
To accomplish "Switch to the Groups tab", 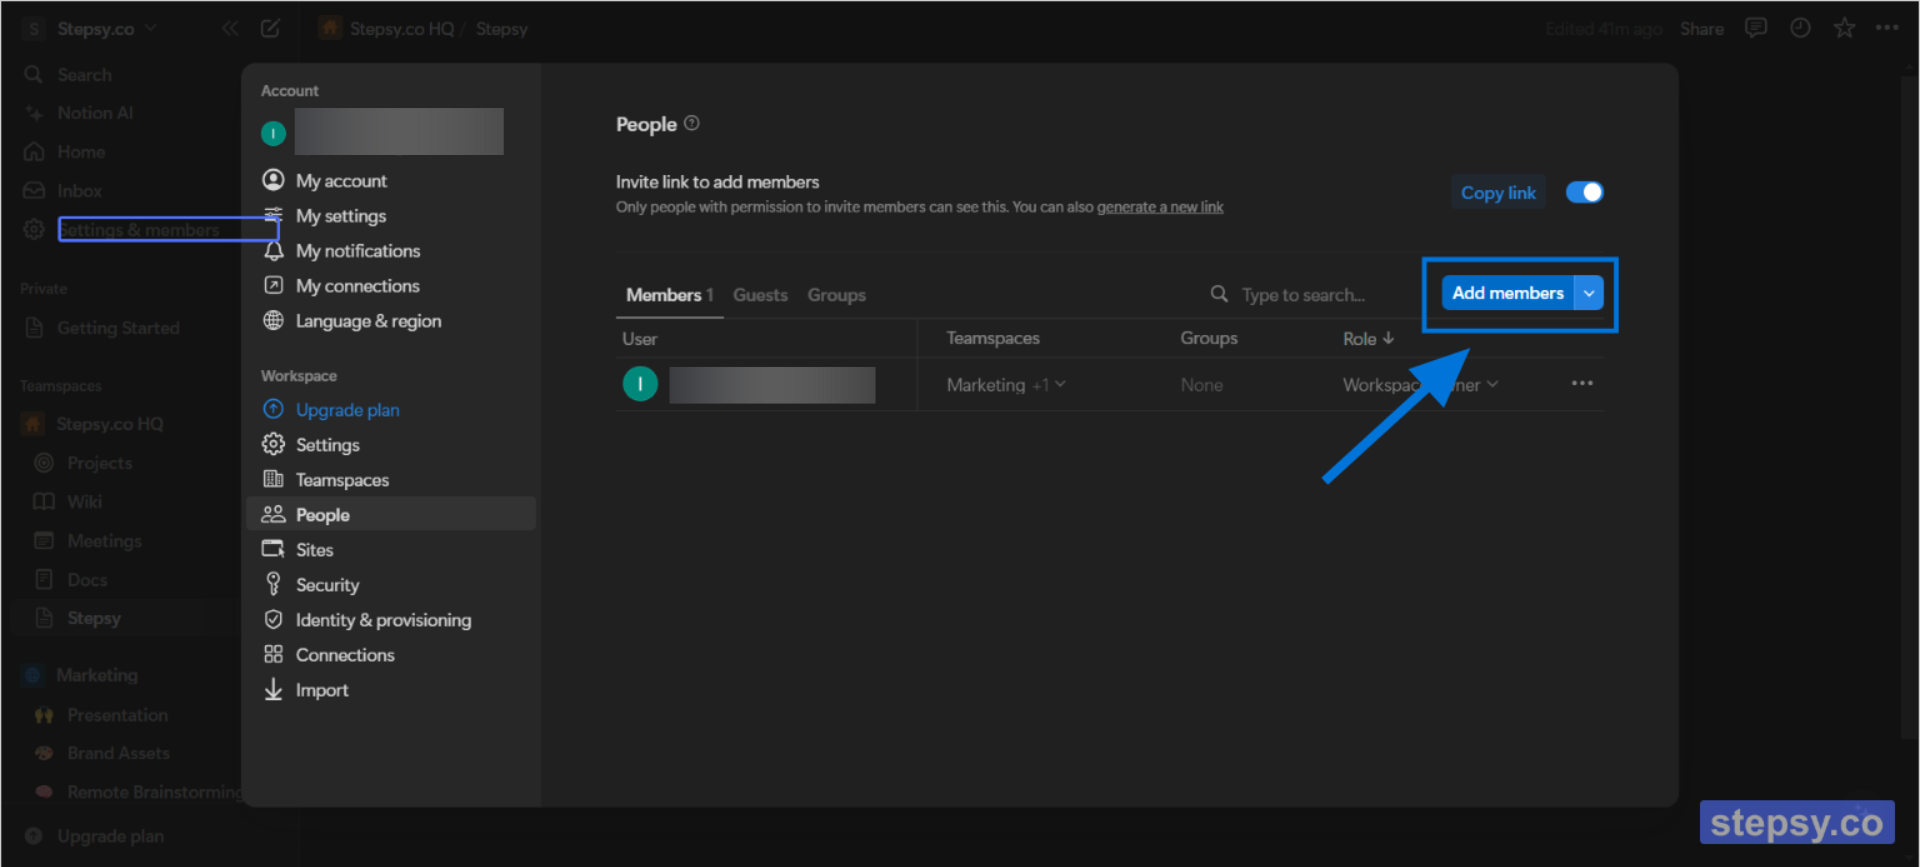I will tap(837, 295).
